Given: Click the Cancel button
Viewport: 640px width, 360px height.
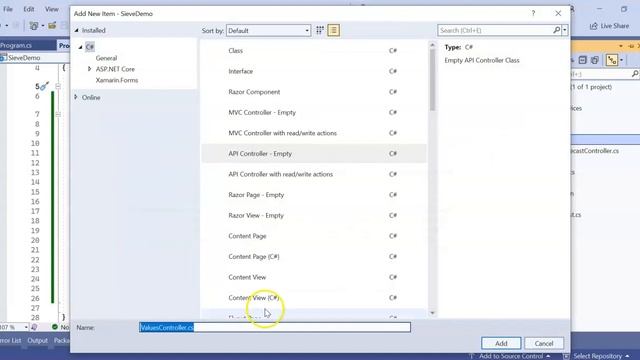Looking at the screenshot, I should pyautogui.click(x=544, y=343).
